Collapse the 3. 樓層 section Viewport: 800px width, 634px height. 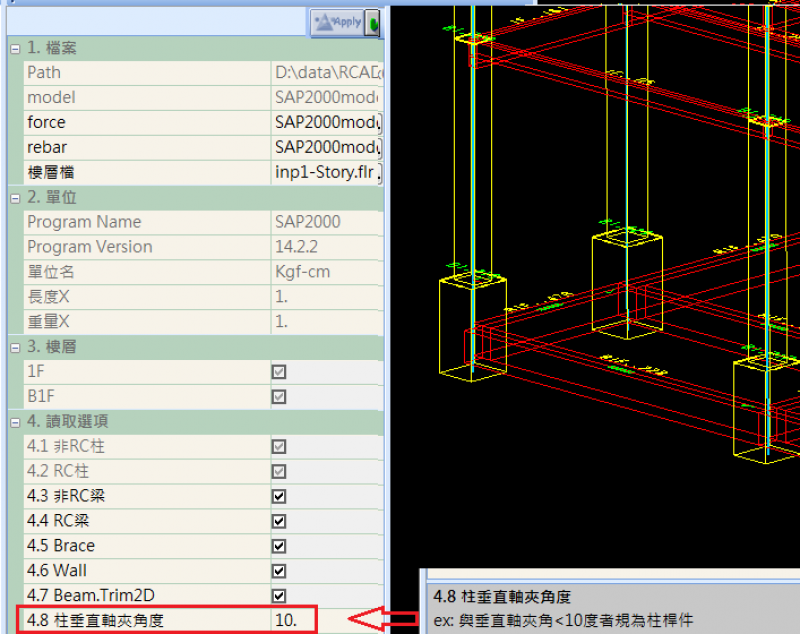(15, 348)
